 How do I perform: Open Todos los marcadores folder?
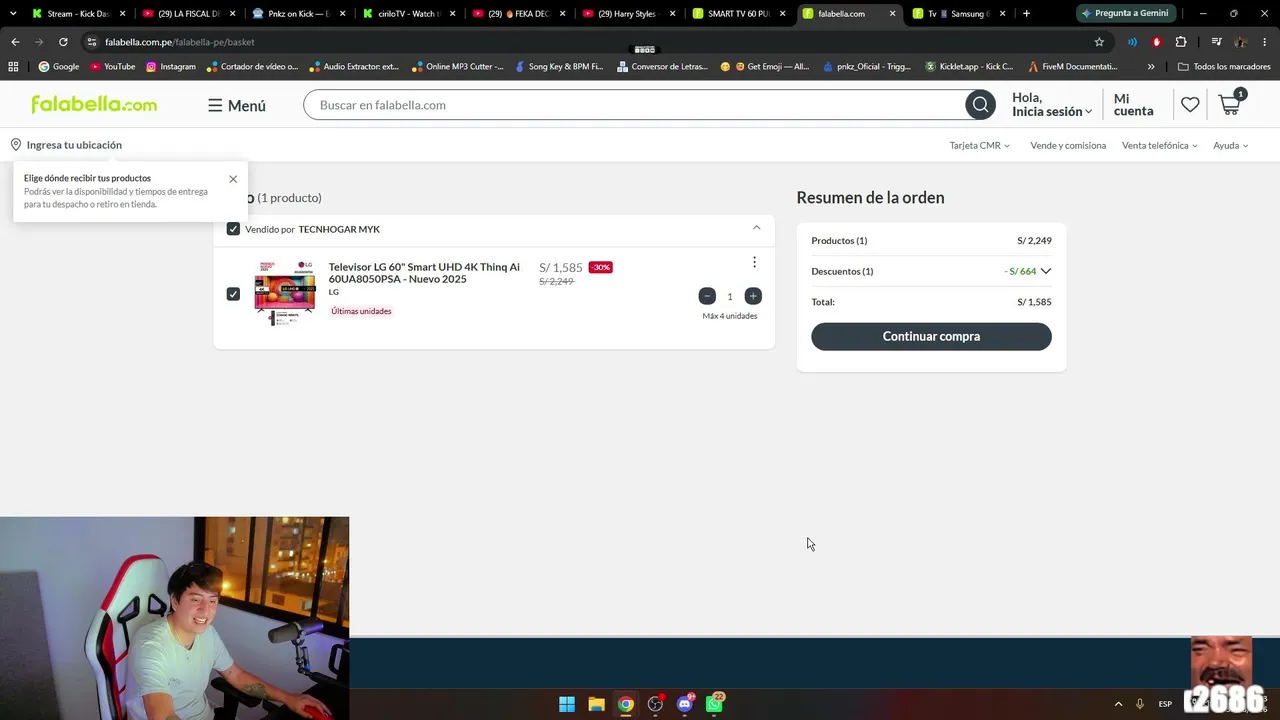pyautogui.click(x=1224, y=67)
